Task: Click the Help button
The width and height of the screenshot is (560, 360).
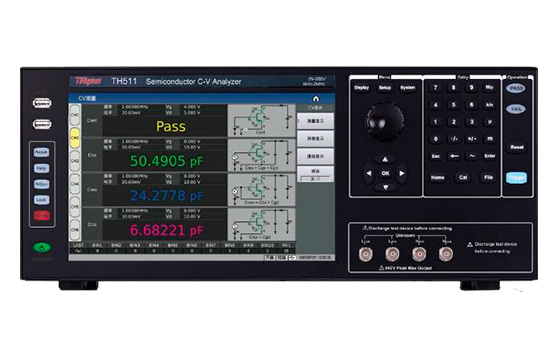Action: [x=41, y=168]
